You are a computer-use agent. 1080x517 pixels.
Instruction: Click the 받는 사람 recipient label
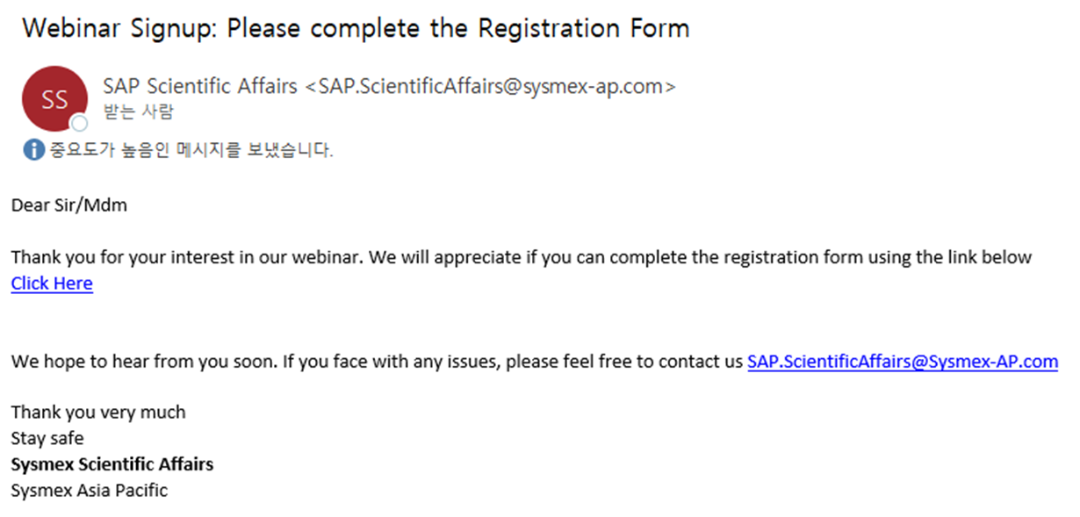click(x=138, y=112)
